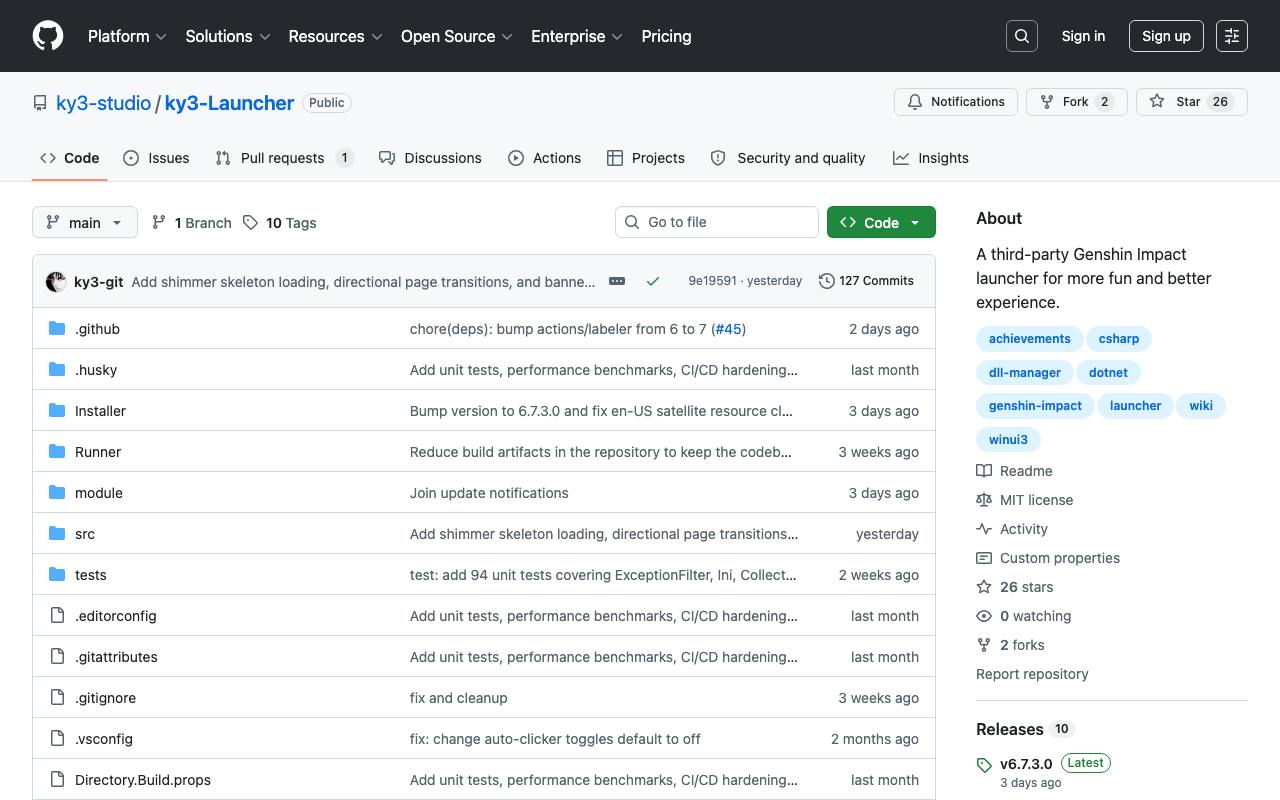Viewport: 1280px width, 800px height.
Task: Click the Go to file search field
Action: pos(717,222)
